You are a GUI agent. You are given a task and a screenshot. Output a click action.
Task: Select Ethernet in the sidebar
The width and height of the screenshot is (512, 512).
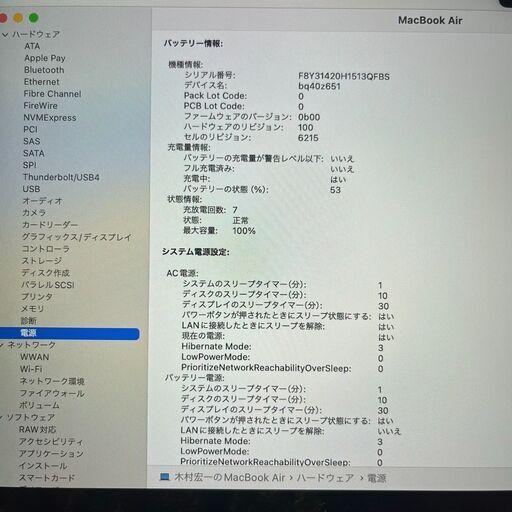point(41,82)
